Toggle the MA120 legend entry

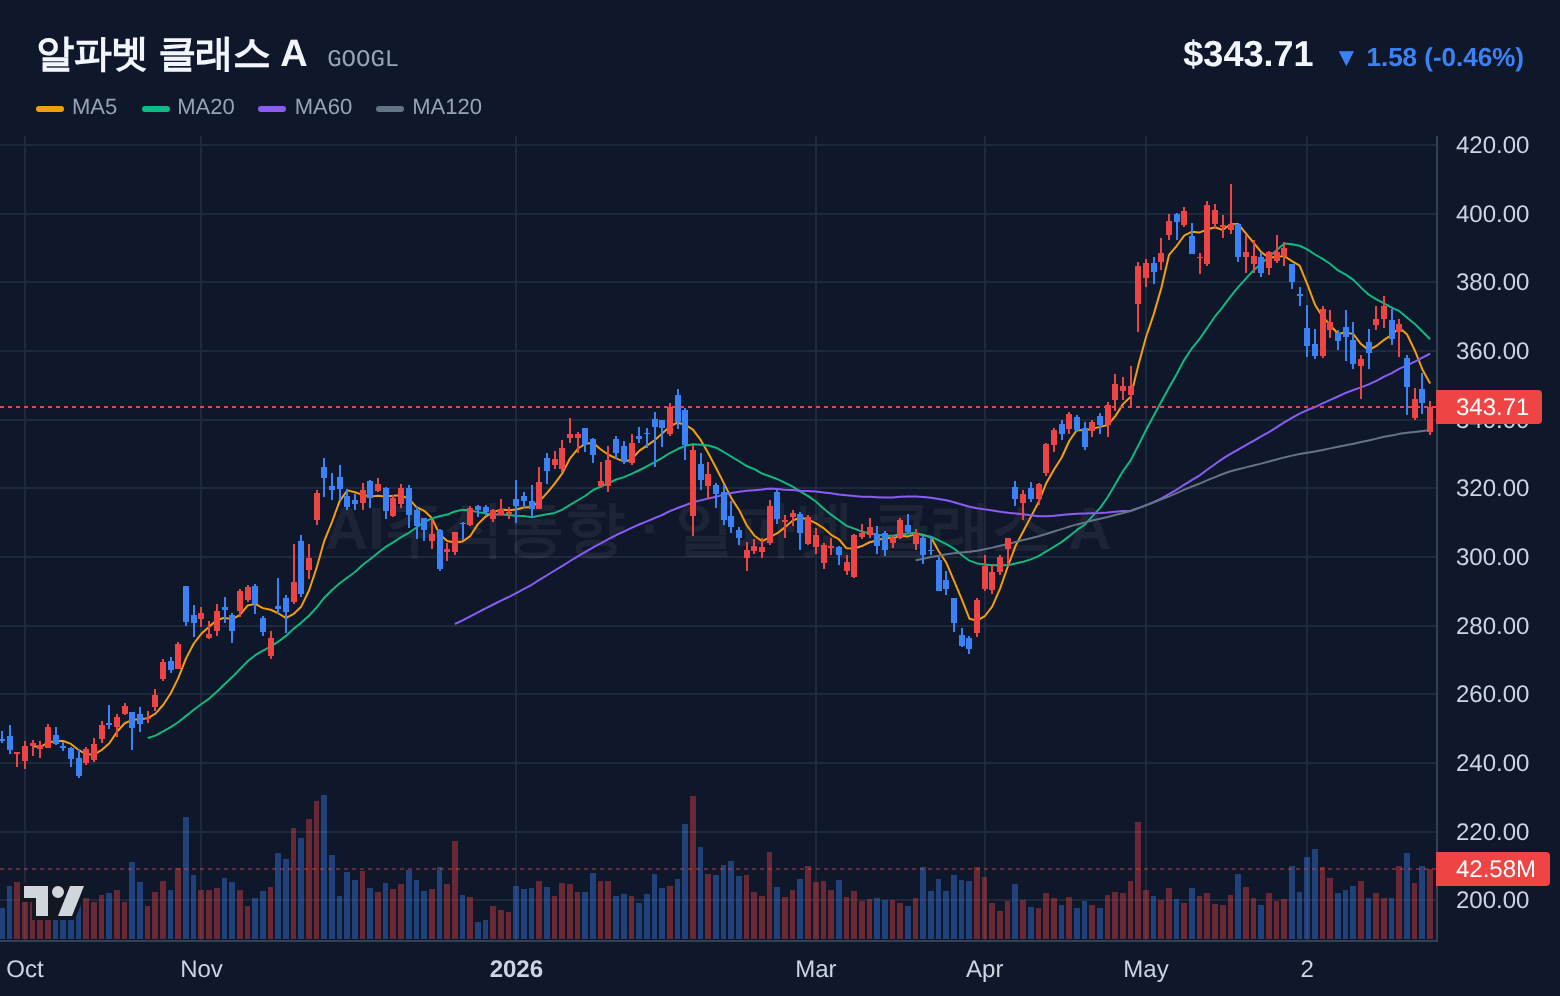429,107
